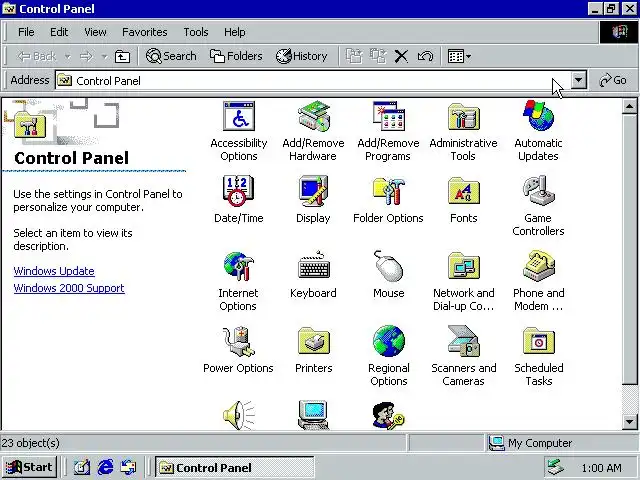Open the Tools menu
The width and height of the screenshot is (640, 480).
[x=196, y=32]
